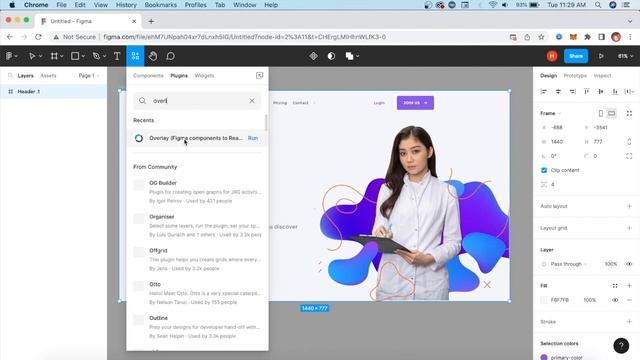
Task: Click the user avatar H icon
Action: tap(552, 56)
